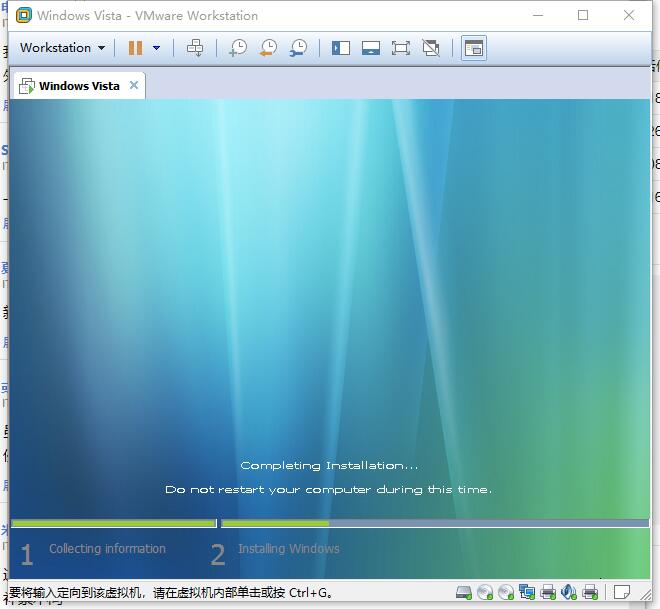The width and height of the screenshot is (660, 609).
Task: Click the Installing Windows progress bar
Action: pyautogui.click(x=435, y=523)
